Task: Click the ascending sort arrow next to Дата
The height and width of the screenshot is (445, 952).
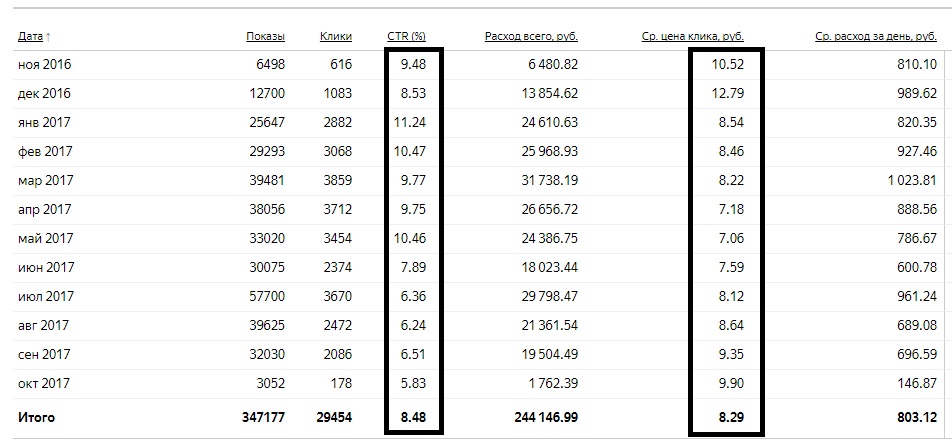Action: point(49,37)
